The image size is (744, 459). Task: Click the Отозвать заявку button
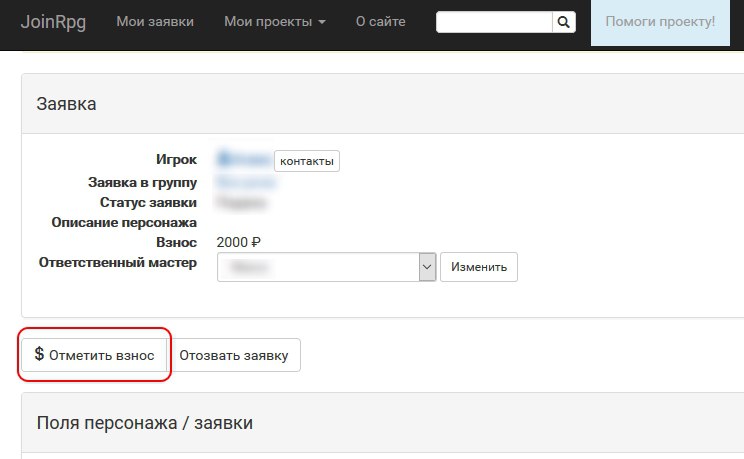coord(234,355)
